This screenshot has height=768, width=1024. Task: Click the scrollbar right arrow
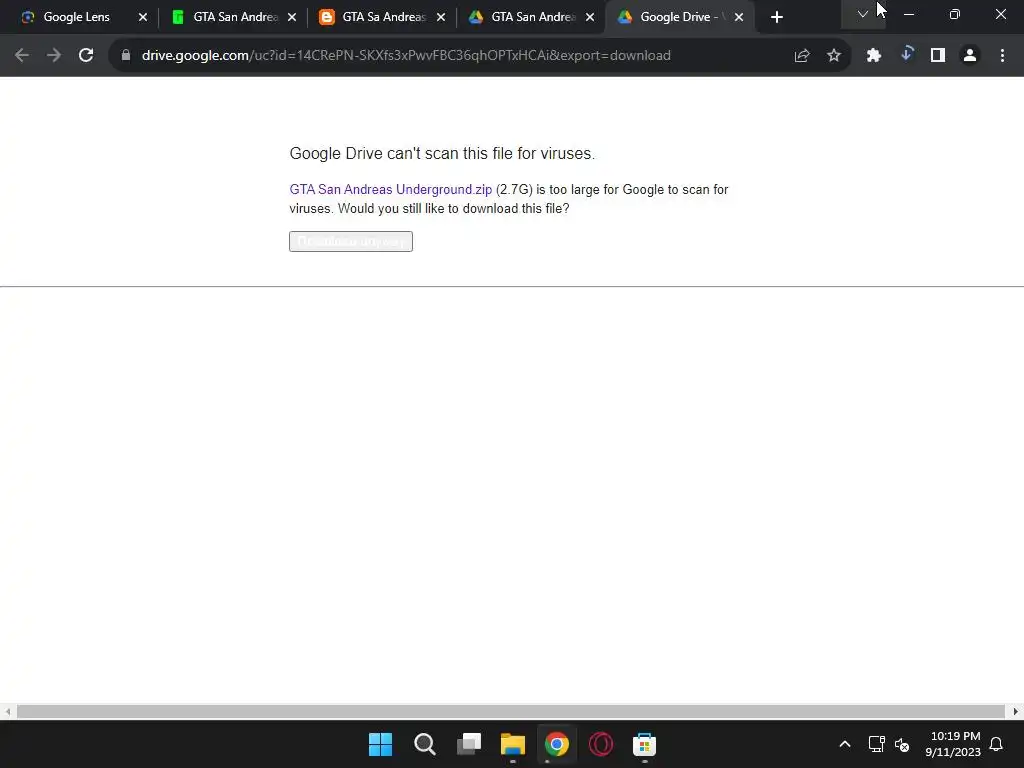click(1016, 711)
